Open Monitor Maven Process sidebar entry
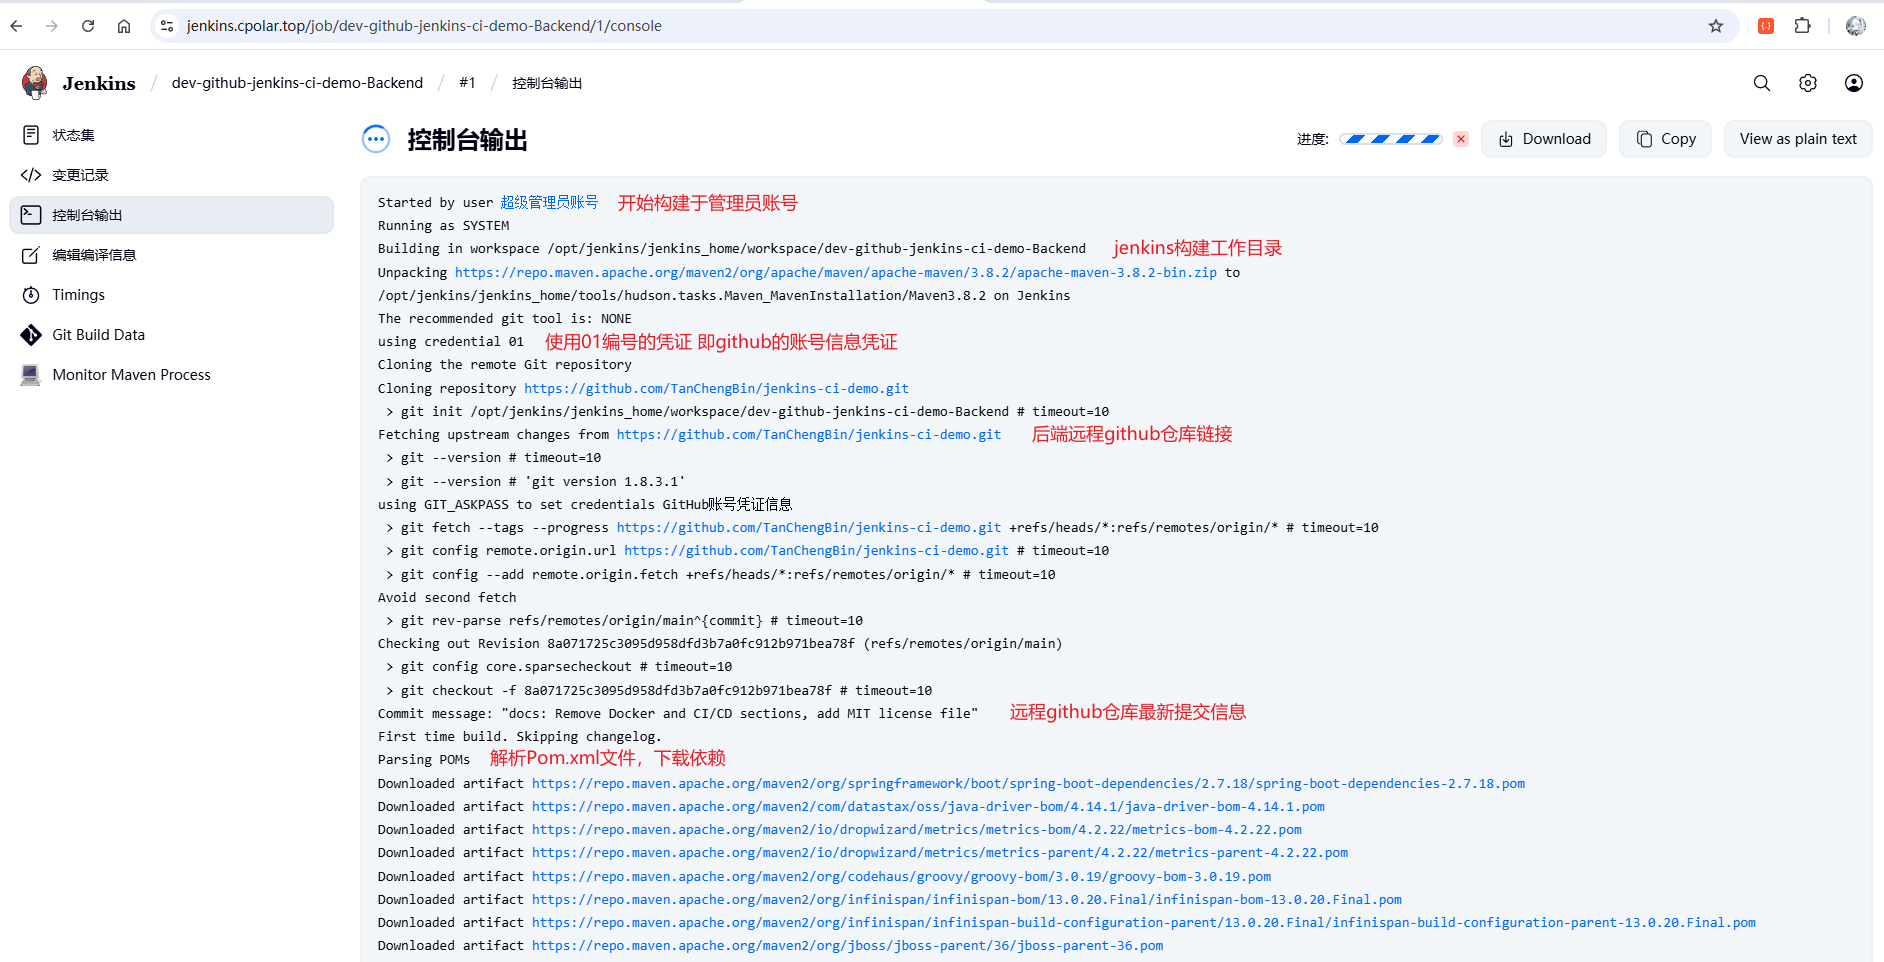This screenshot has width=1884, height=962. (x=171, y=375)
